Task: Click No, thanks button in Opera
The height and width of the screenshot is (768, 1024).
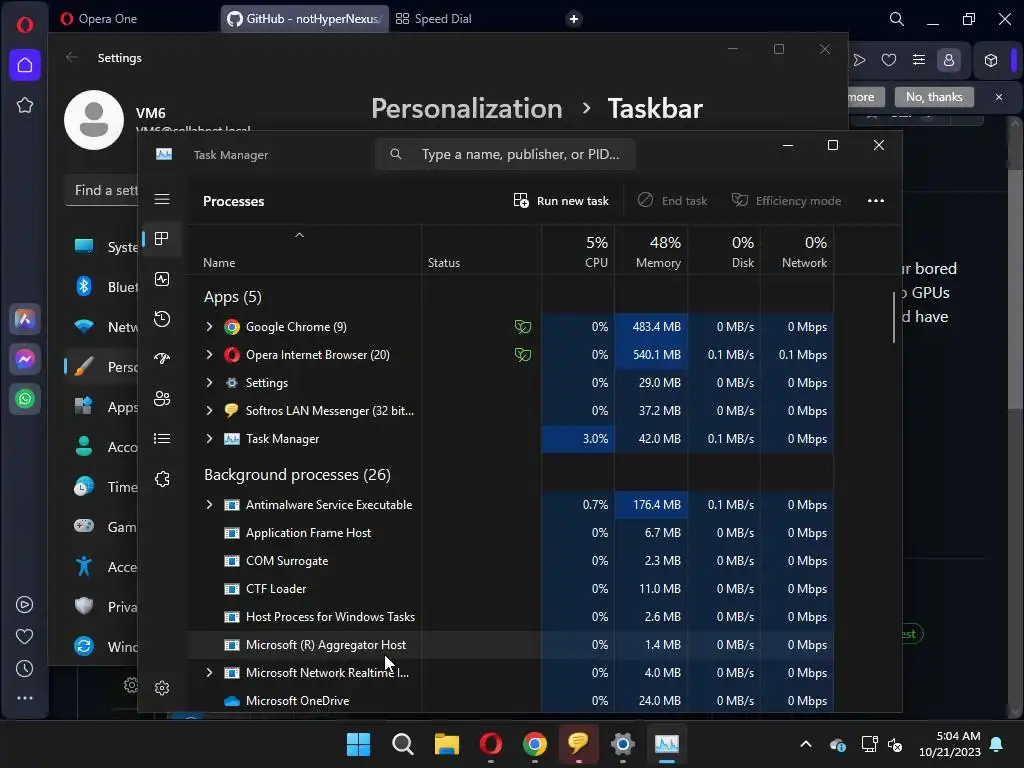Action: (x=934, y=97)
